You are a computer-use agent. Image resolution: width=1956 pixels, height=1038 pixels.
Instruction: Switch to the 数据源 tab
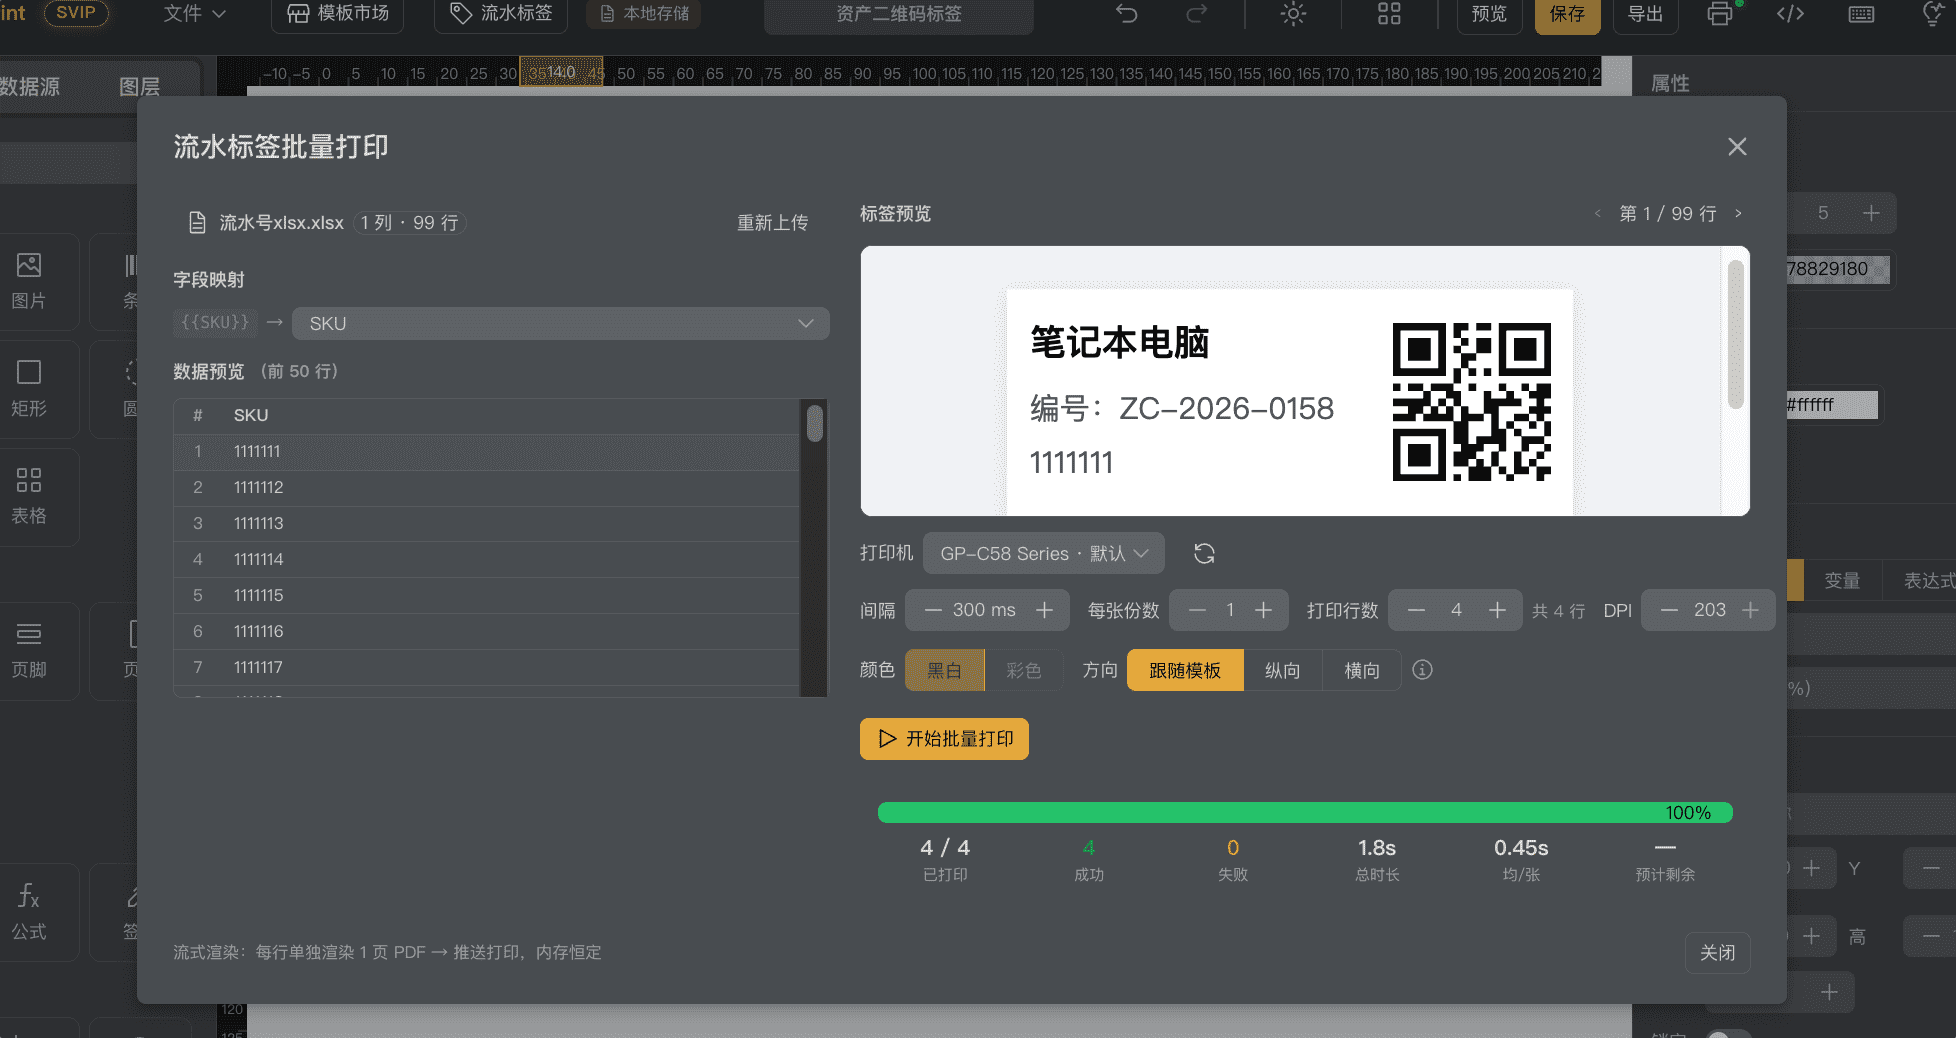click(x=30, y=87)
